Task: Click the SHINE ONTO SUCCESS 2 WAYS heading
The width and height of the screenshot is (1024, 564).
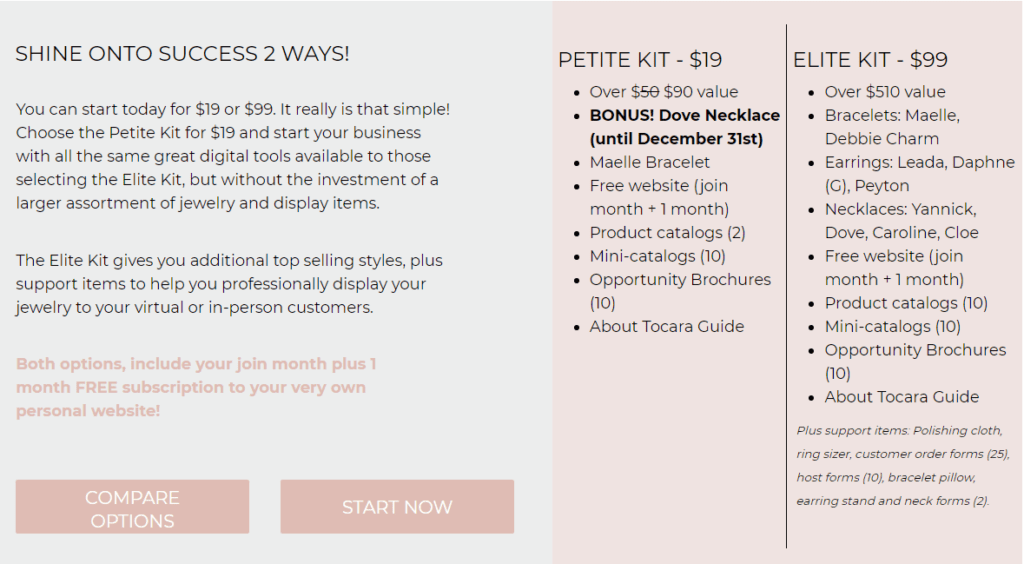Action: (182, 54)
